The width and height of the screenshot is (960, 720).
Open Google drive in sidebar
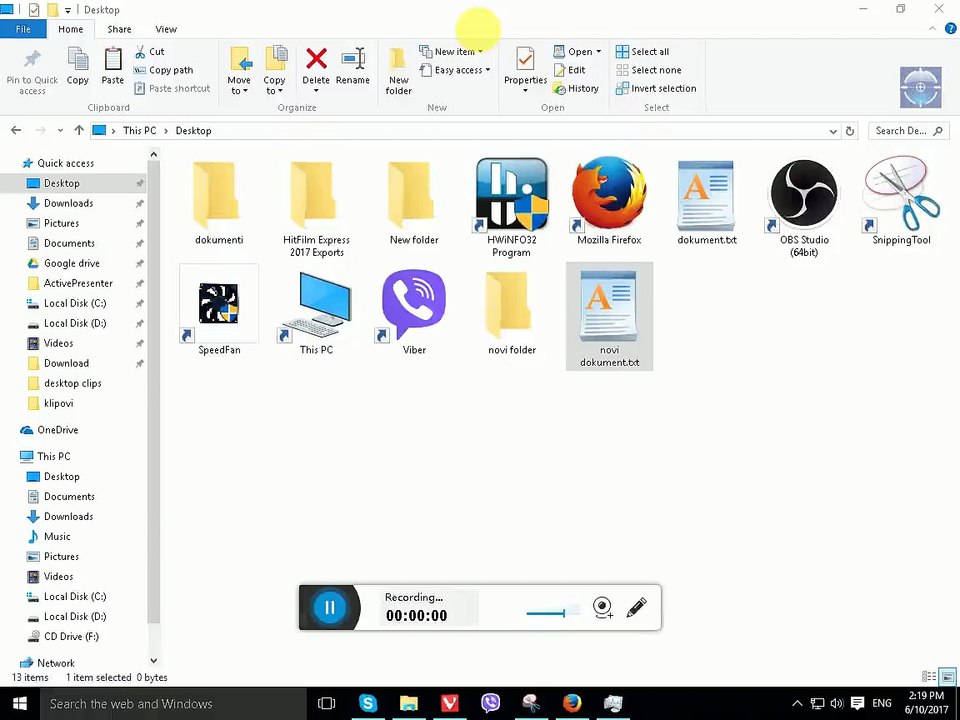tap(72, 263)
